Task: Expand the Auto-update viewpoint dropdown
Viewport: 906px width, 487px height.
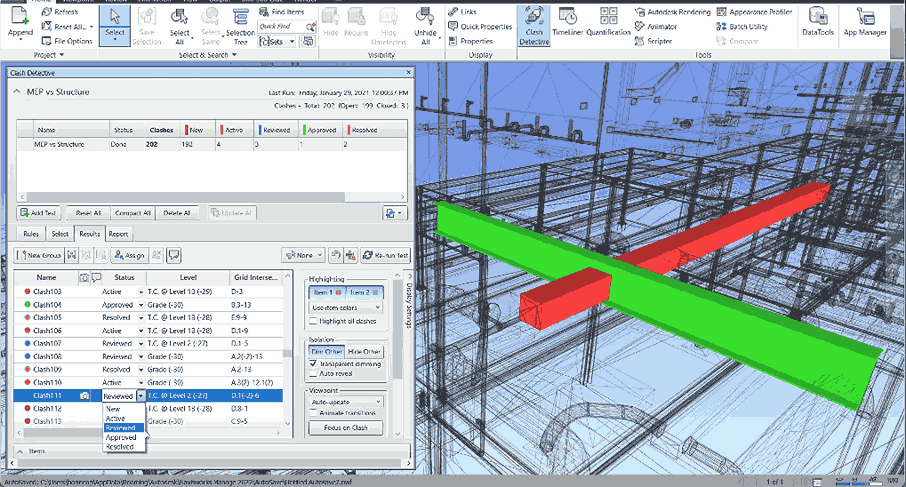Action: [x=345, y=400]
